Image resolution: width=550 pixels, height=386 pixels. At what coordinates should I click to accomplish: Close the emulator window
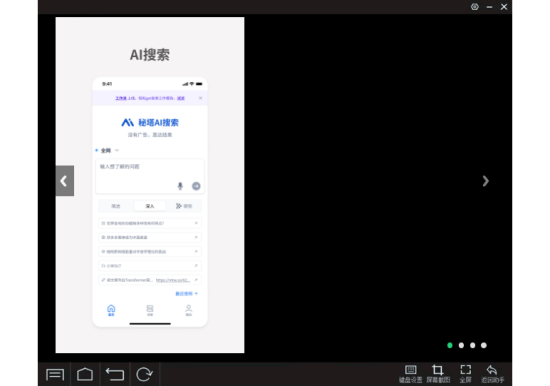504,7
